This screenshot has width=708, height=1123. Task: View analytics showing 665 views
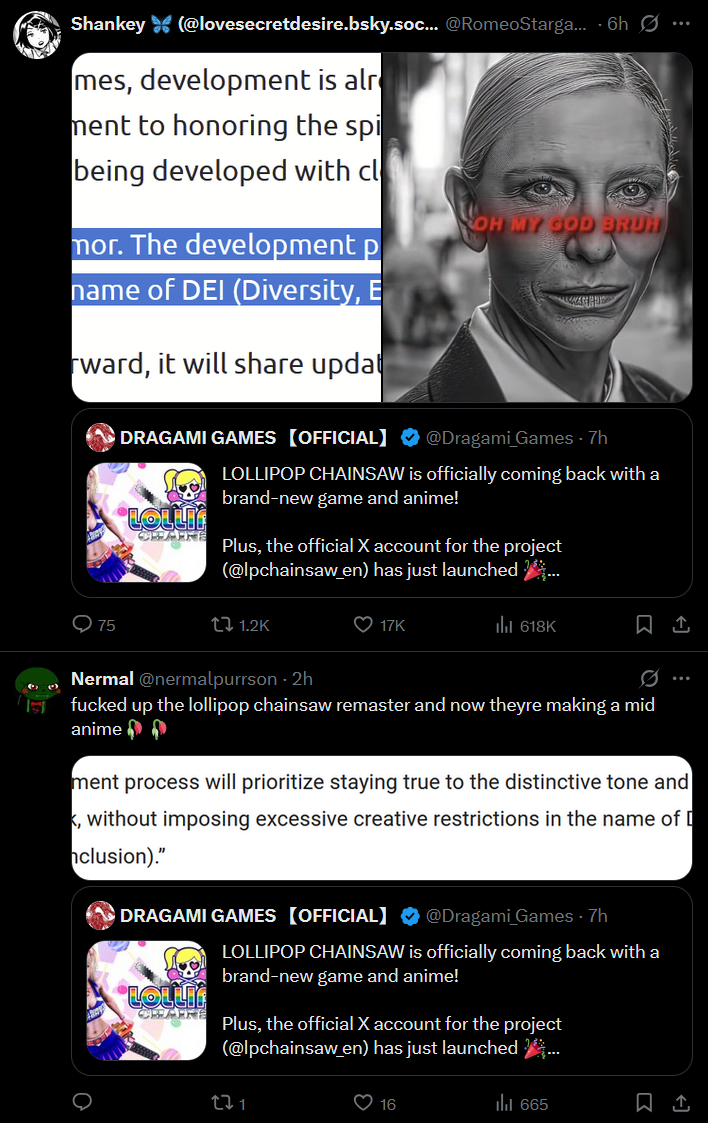(521, 1104)
